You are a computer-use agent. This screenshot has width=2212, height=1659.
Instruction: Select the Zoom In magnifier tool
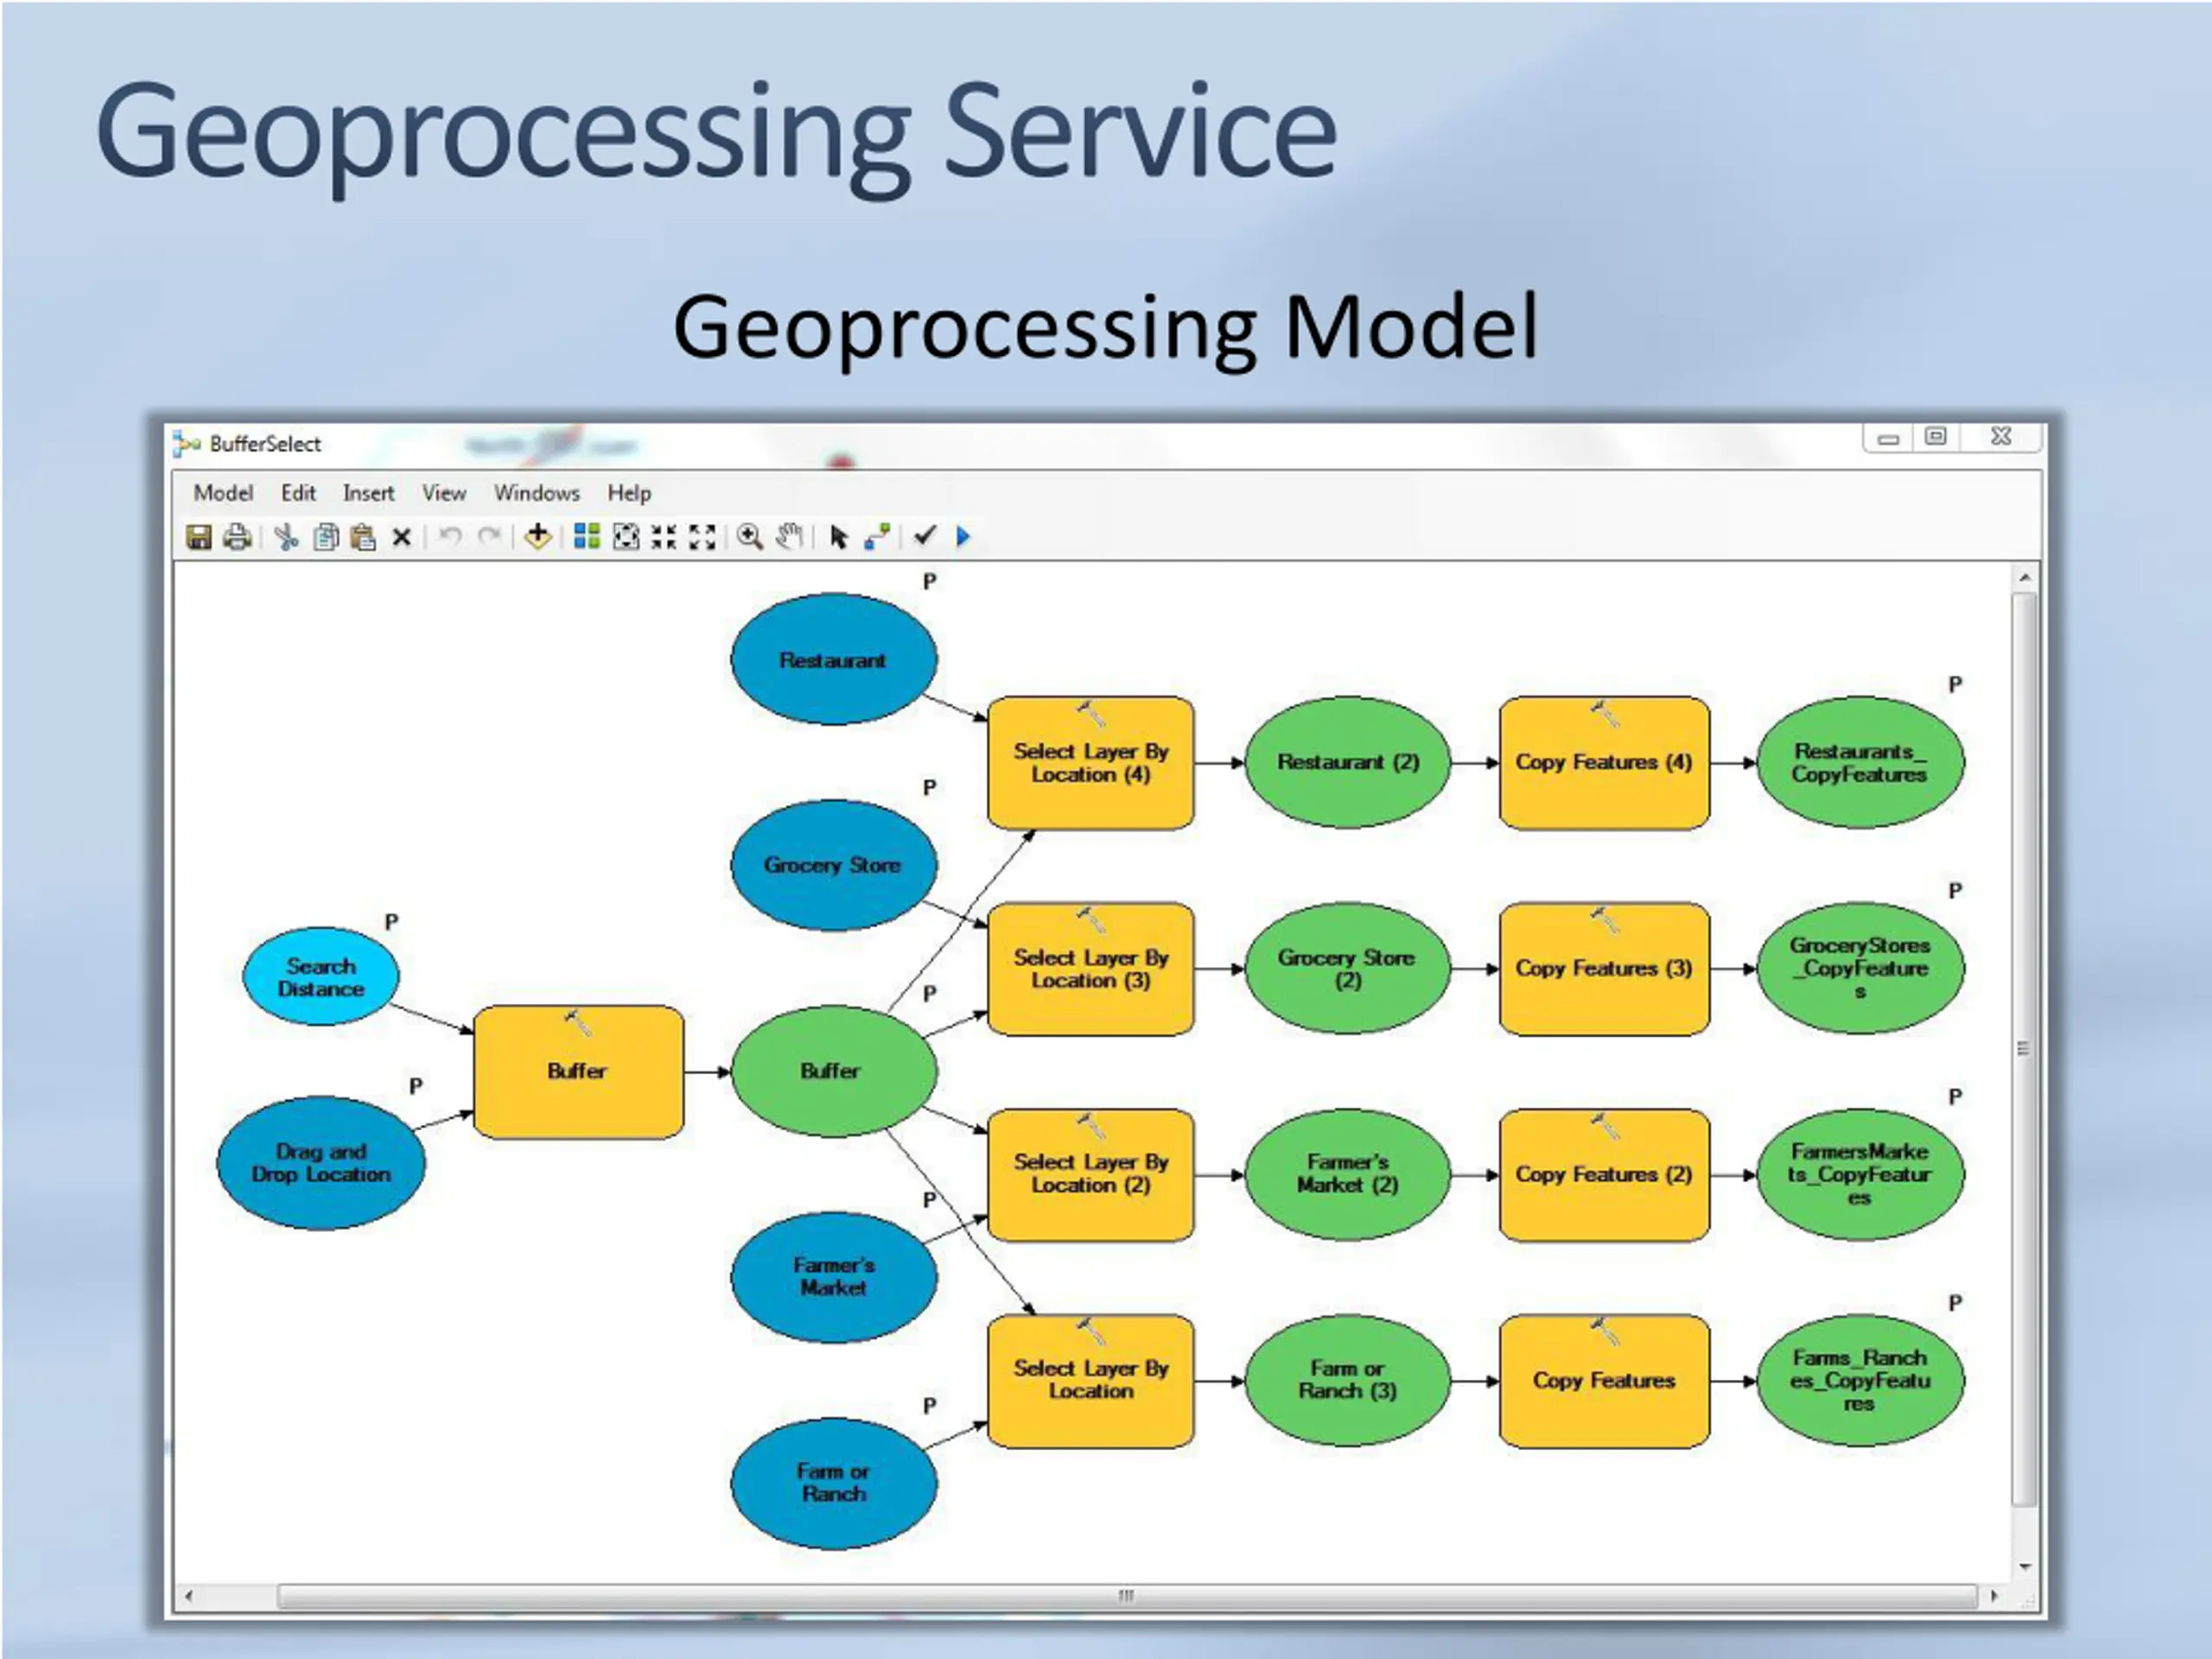750,537
